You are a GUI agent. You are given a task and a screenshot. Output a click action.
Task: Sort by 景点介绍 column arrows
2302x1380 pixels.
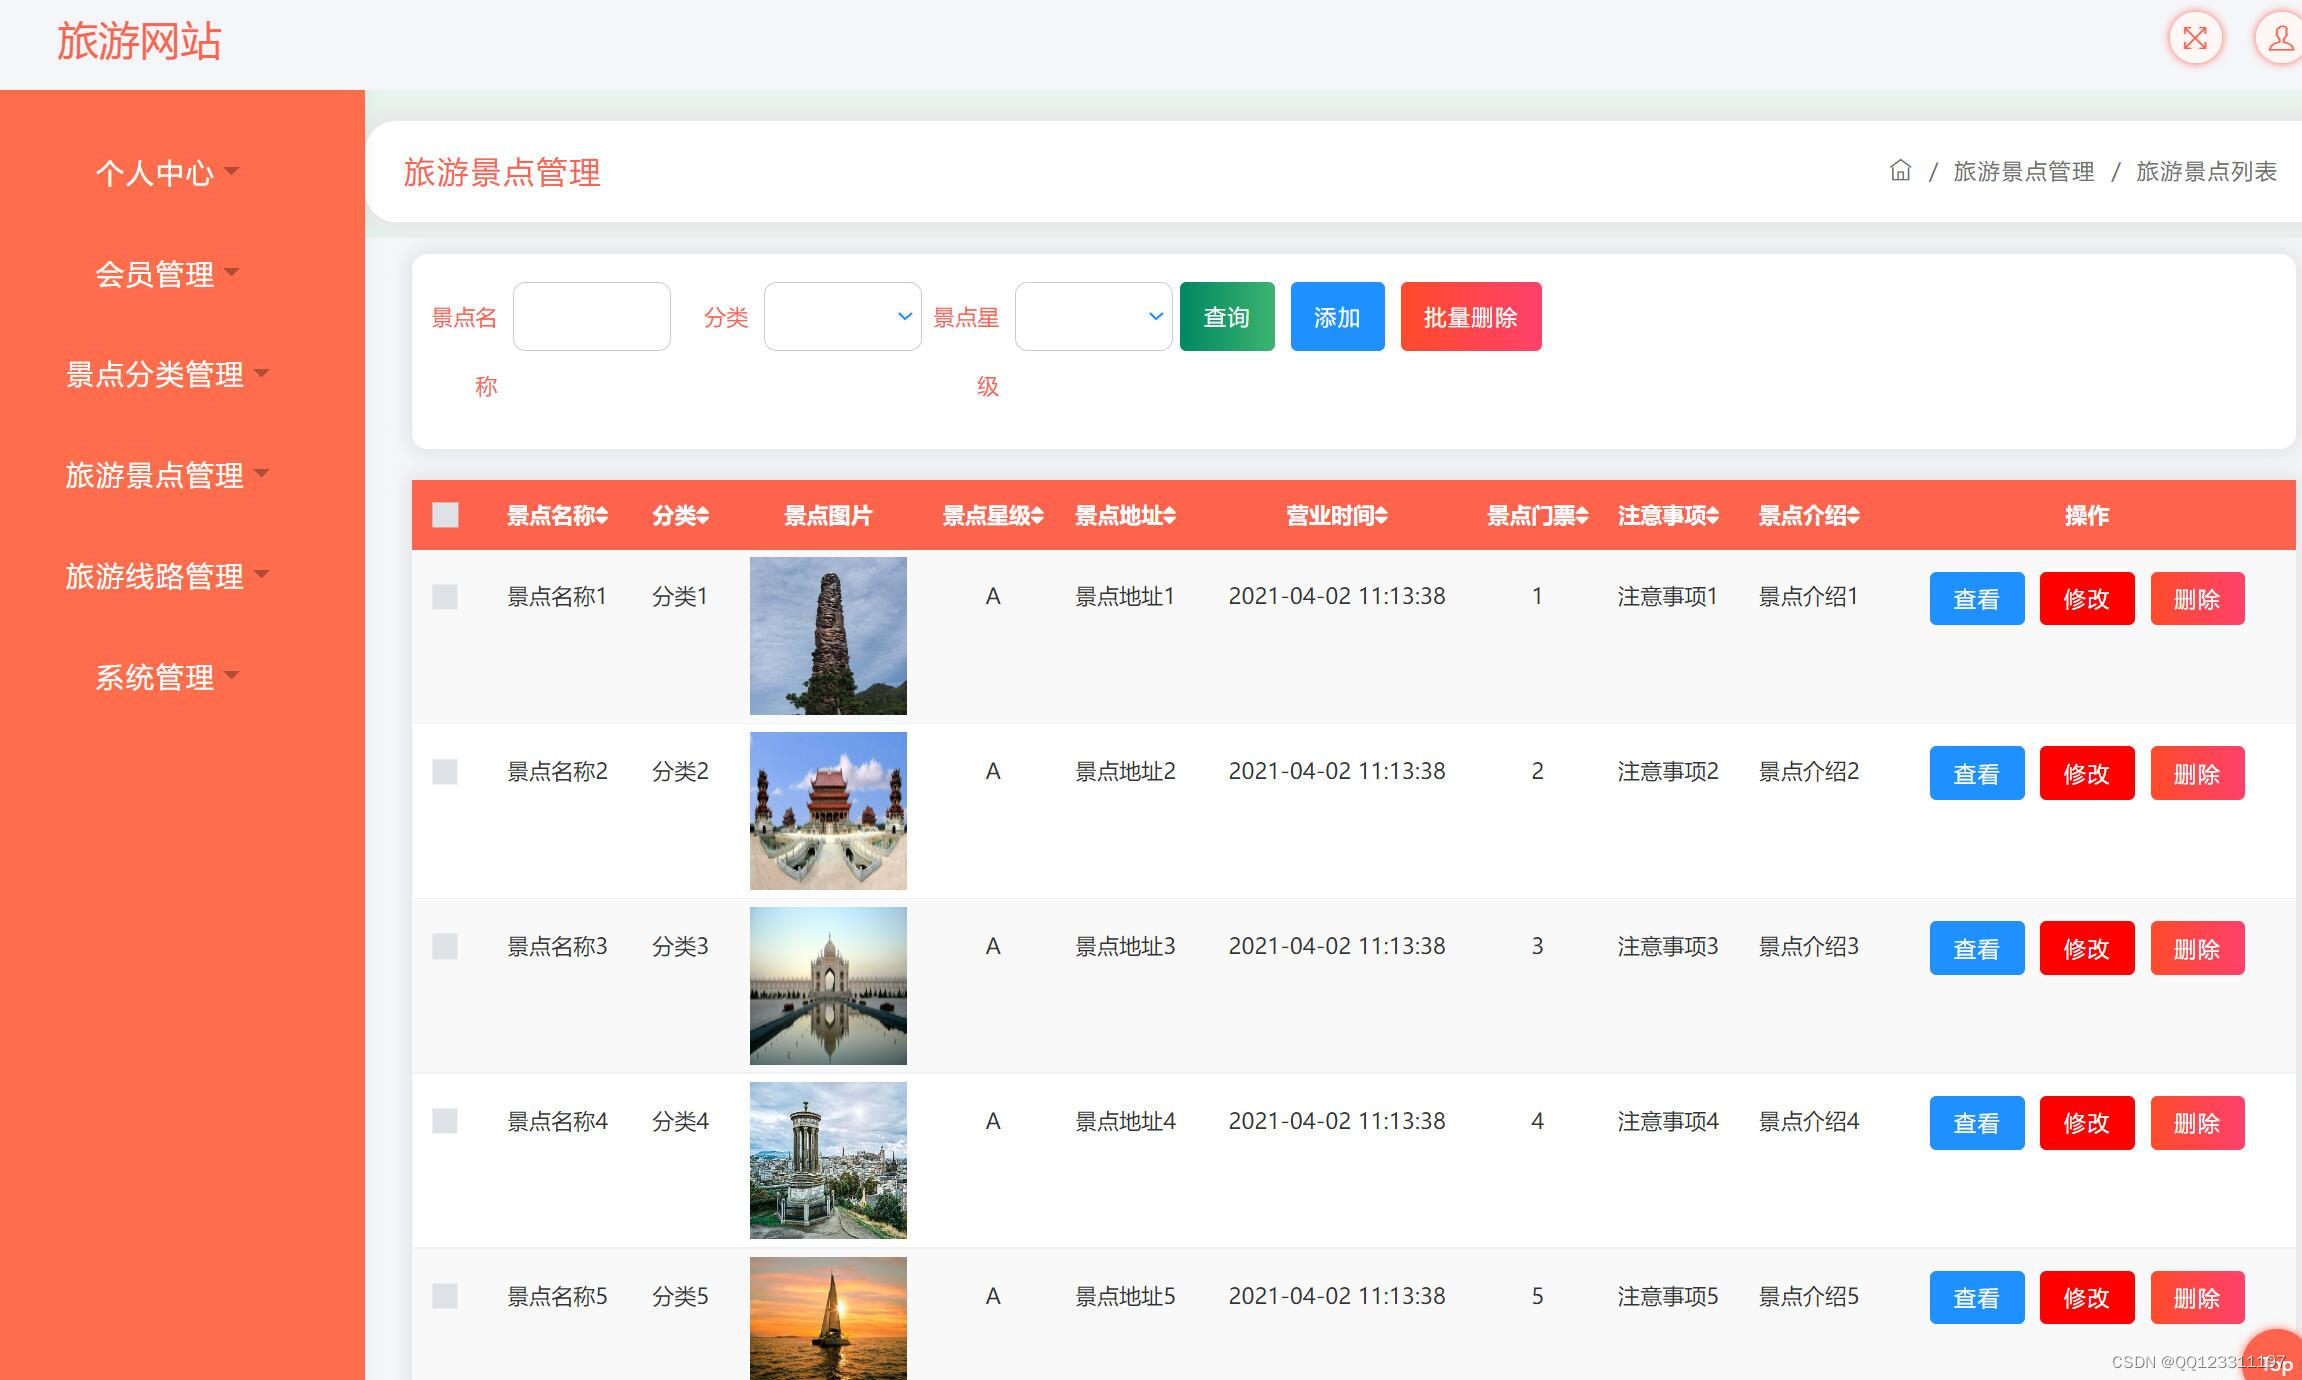pyautogui.click(x=1853, y=516)
